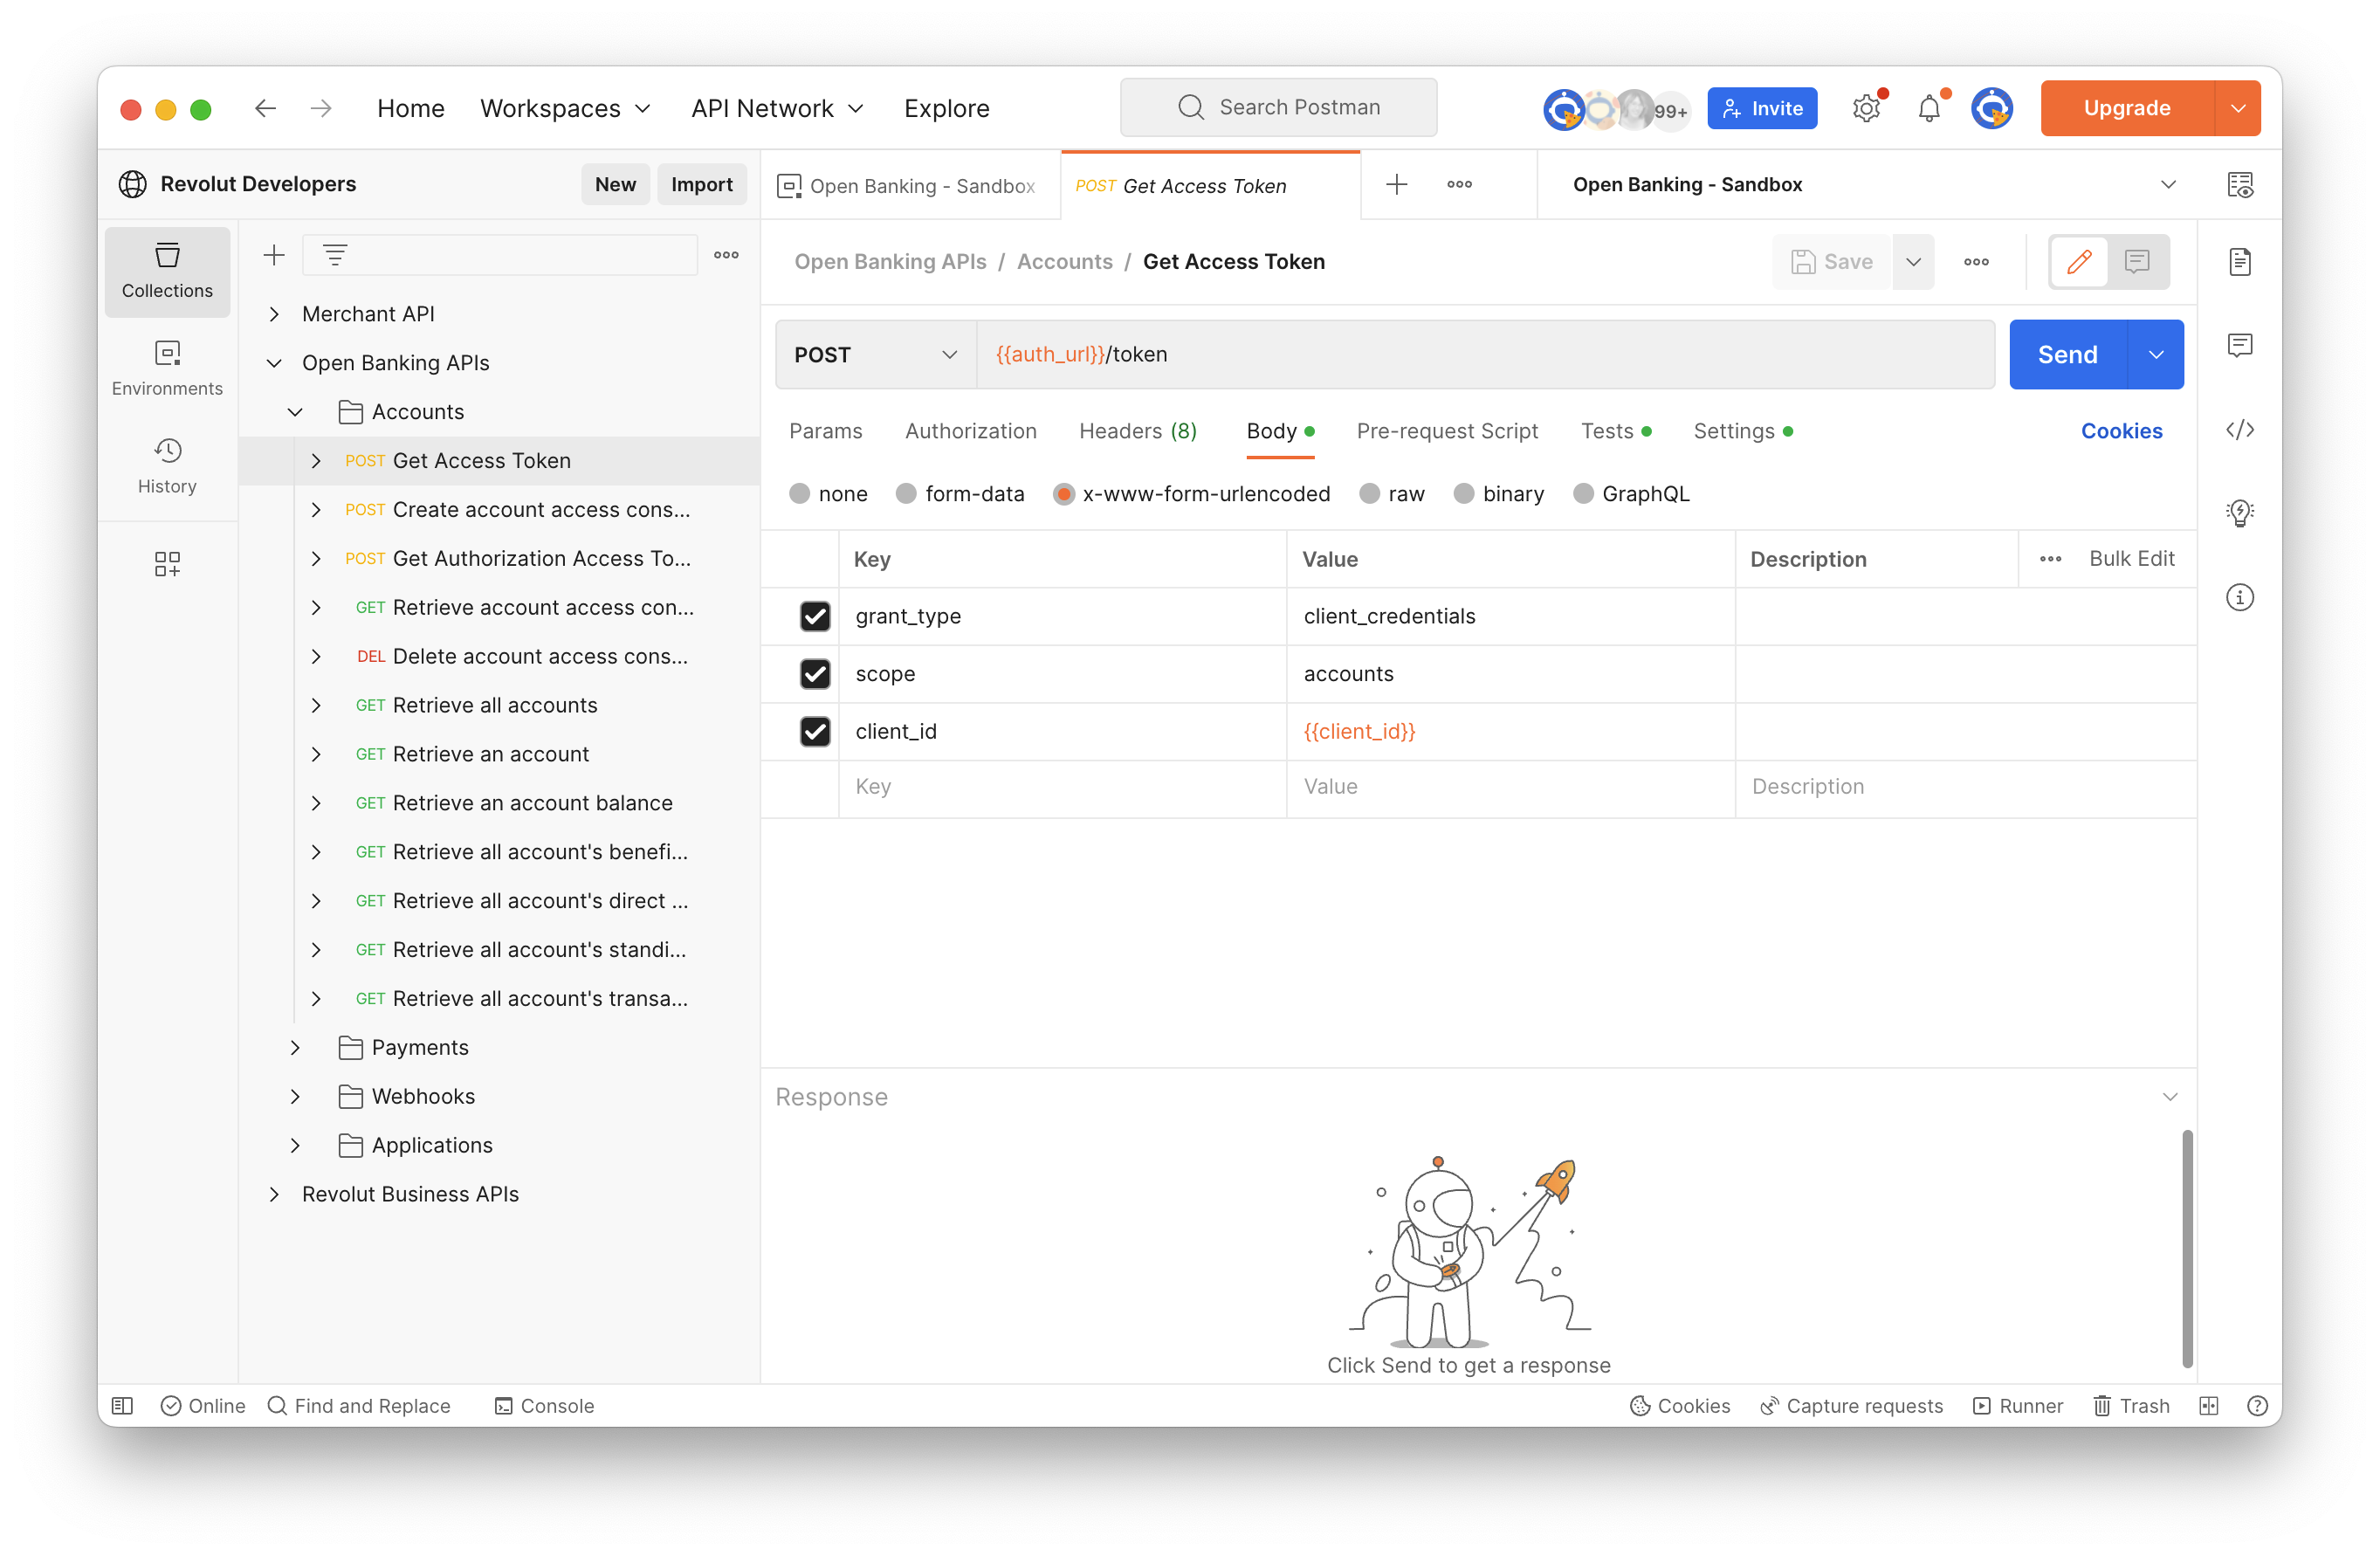
Task: Select the Pre-request Script tab
Action: (x=1446, y=430)
